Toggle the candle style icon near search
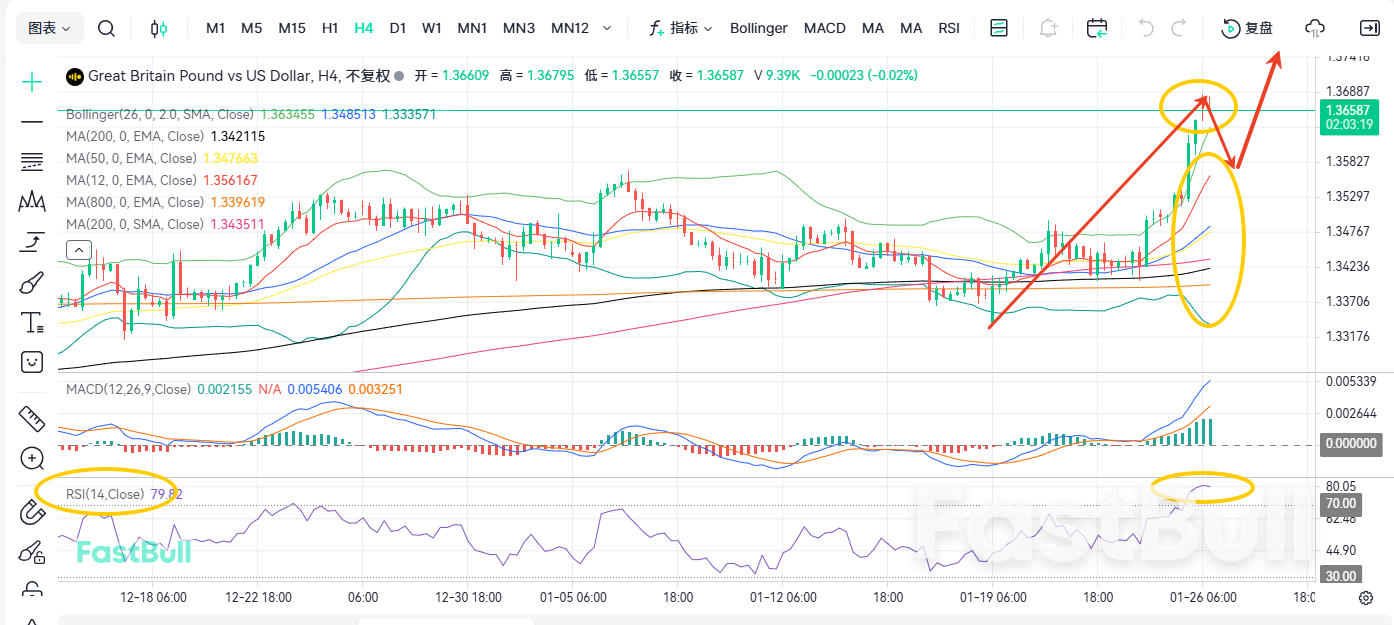The width and height of the screenshot is (1394, 625). coord(159,28)
